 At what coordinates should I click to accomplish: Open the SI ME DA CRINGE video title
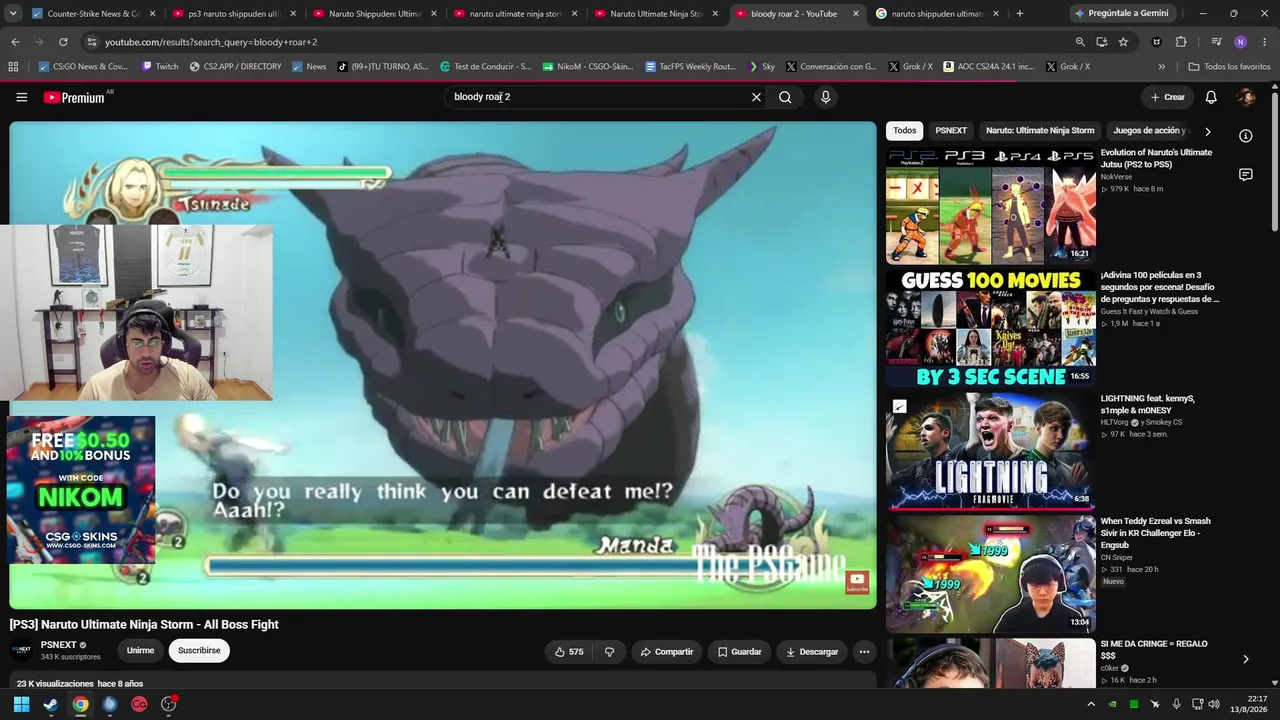pyautogui.click(x=1154, y=650)
